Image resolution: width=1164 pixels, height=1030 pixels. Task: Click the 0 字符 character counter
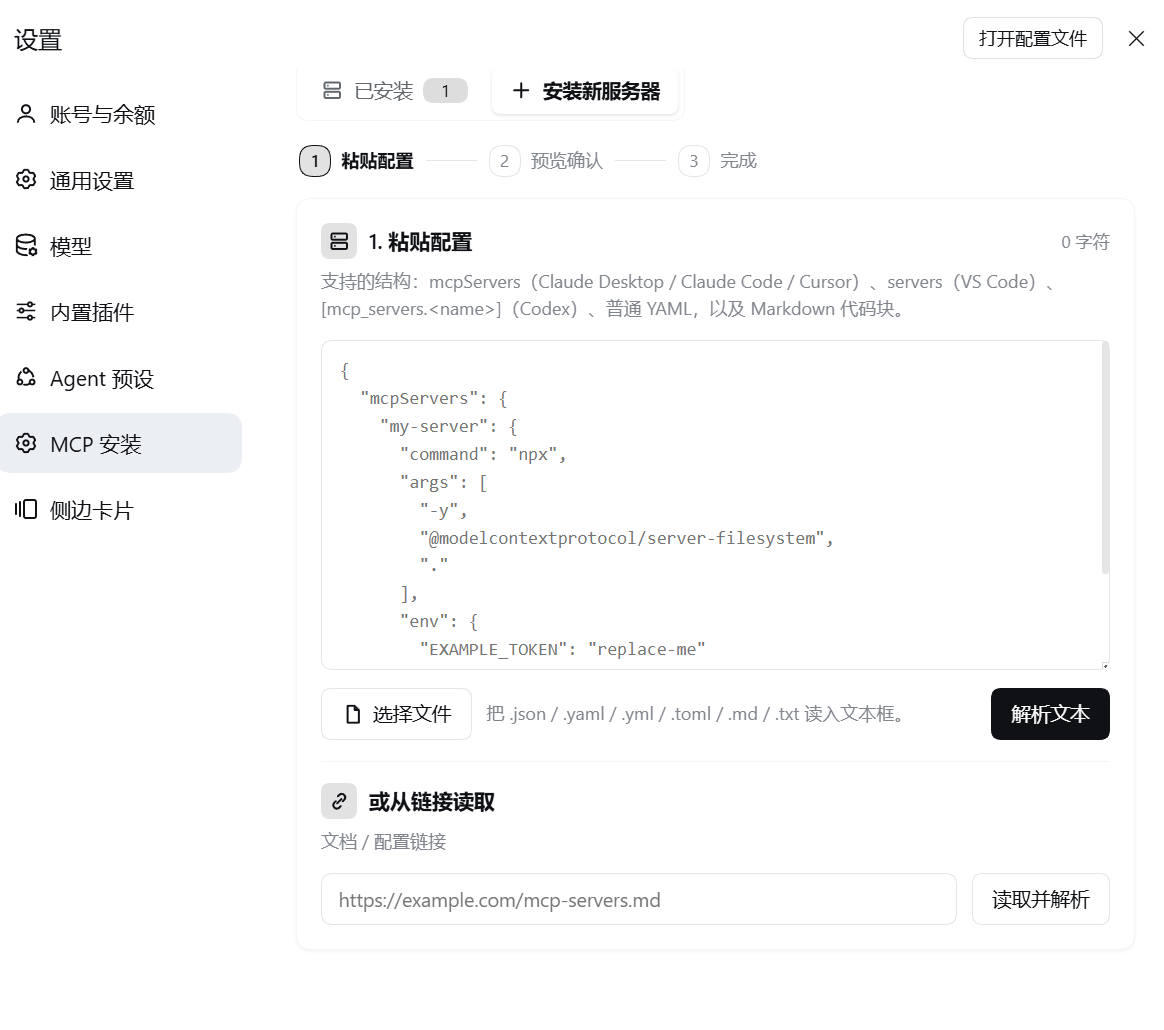tap(1085, 242)
